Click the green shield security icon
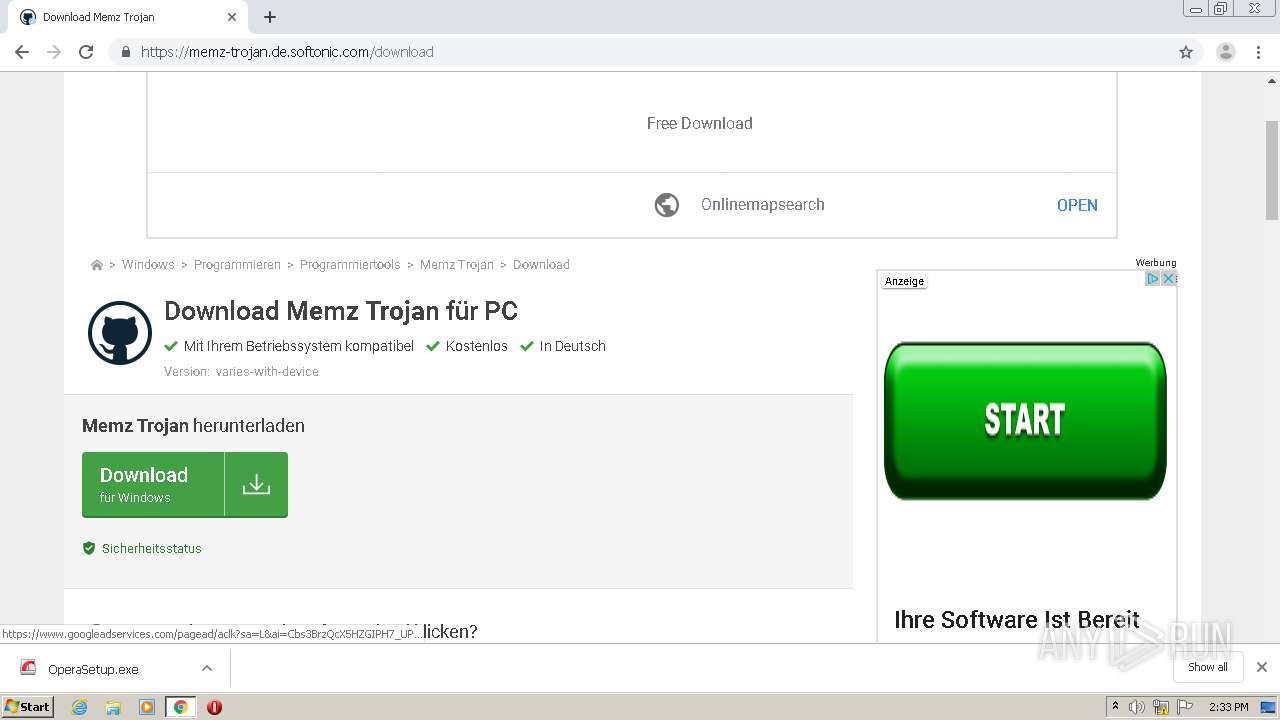Image resolution: width=1280 pixels, height=720 pixels. 89,548
